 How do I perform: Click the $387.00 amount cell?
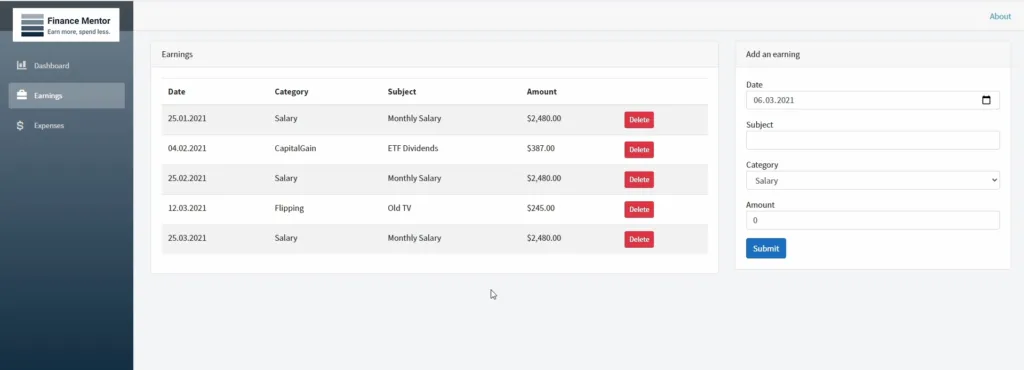coord(541,149)
